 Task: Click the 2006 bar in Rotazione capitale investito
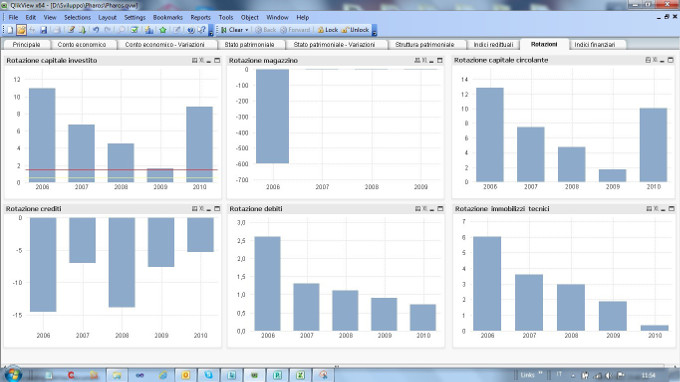[x=42, y=135]
